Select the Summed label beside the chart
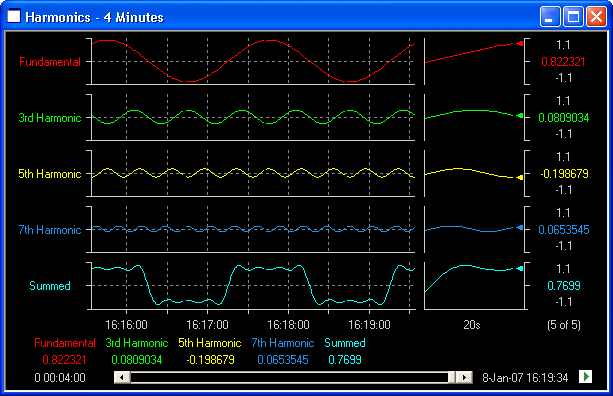This screenshot has height=396, width=613. coord(50,286)
